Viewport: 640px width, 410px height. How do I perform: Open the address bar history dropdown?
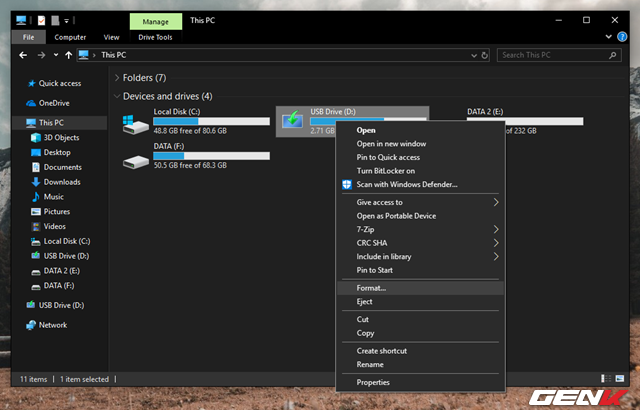[x=473, y=55]
